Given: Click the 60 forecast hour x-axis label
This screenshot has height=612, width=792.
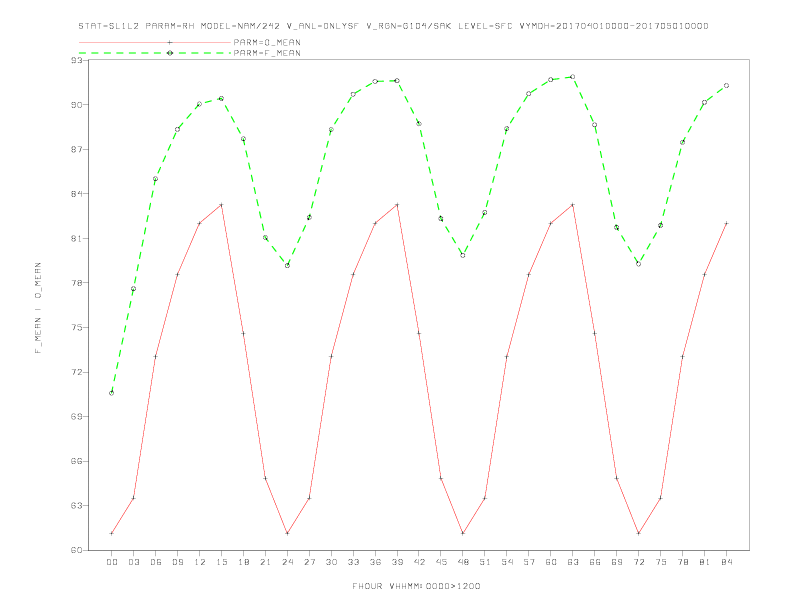Looking at the screenshot, I should [x=551, y=562].
